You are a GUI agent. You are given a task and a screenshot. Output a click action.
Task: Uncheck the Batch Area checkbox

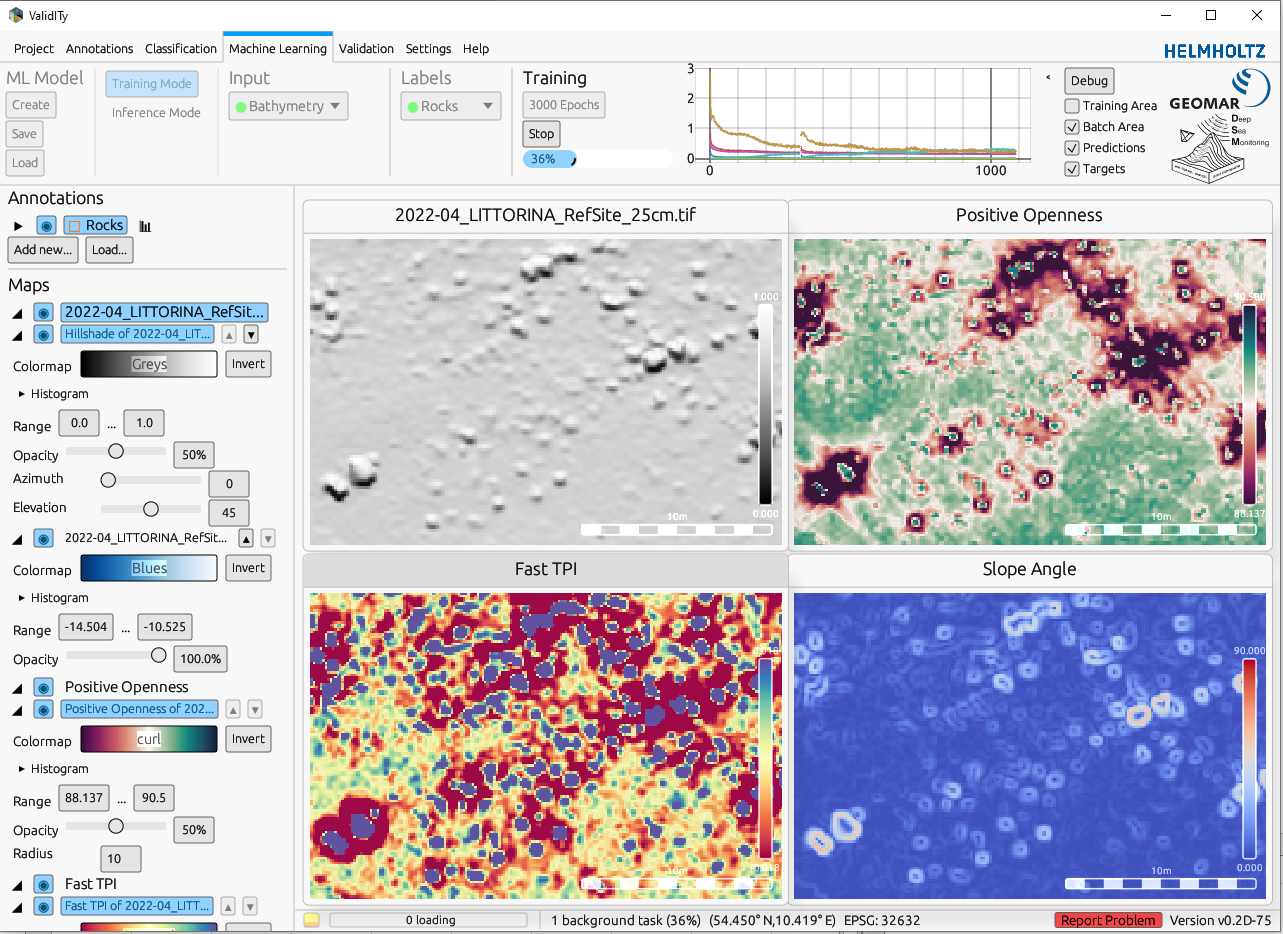click(x=1072, y=127)
